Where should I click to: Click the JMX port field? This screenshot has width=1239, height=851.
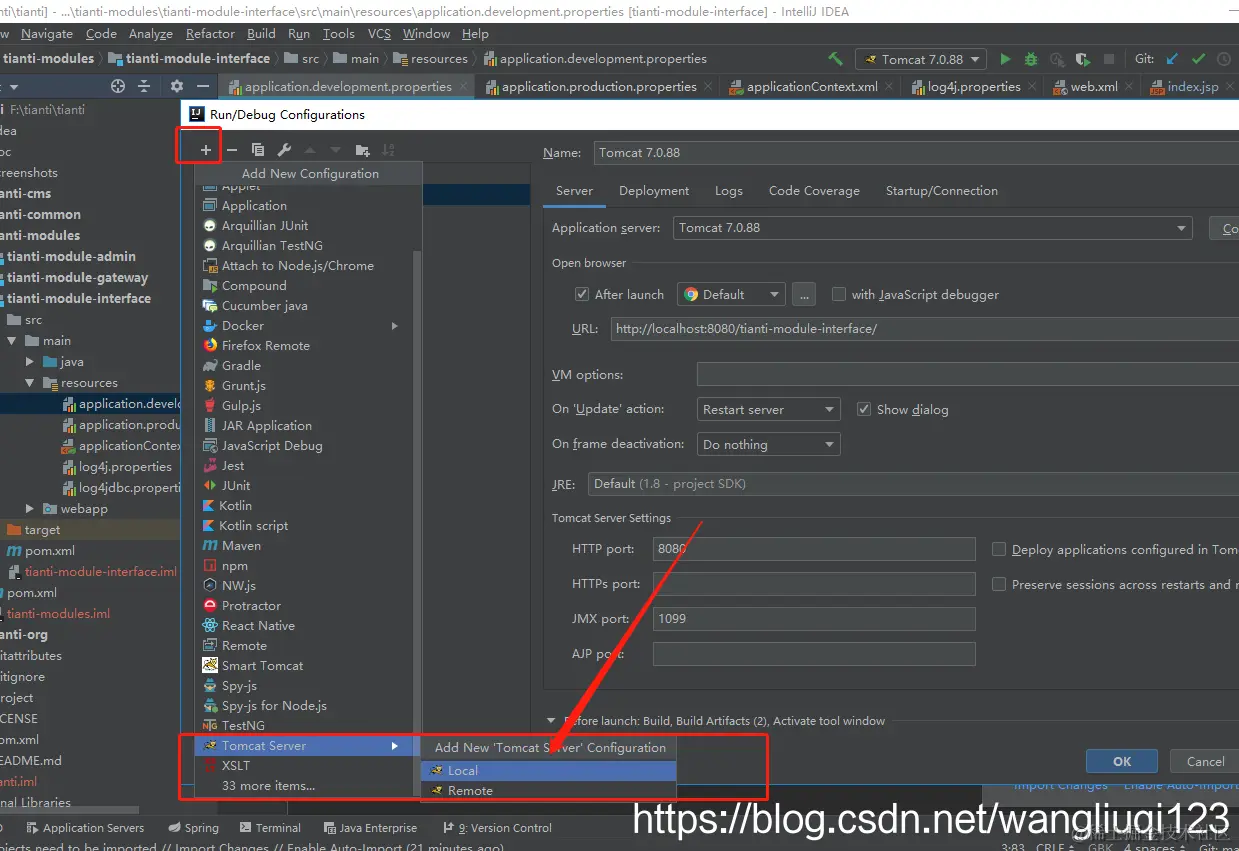(x=814, y=618)
